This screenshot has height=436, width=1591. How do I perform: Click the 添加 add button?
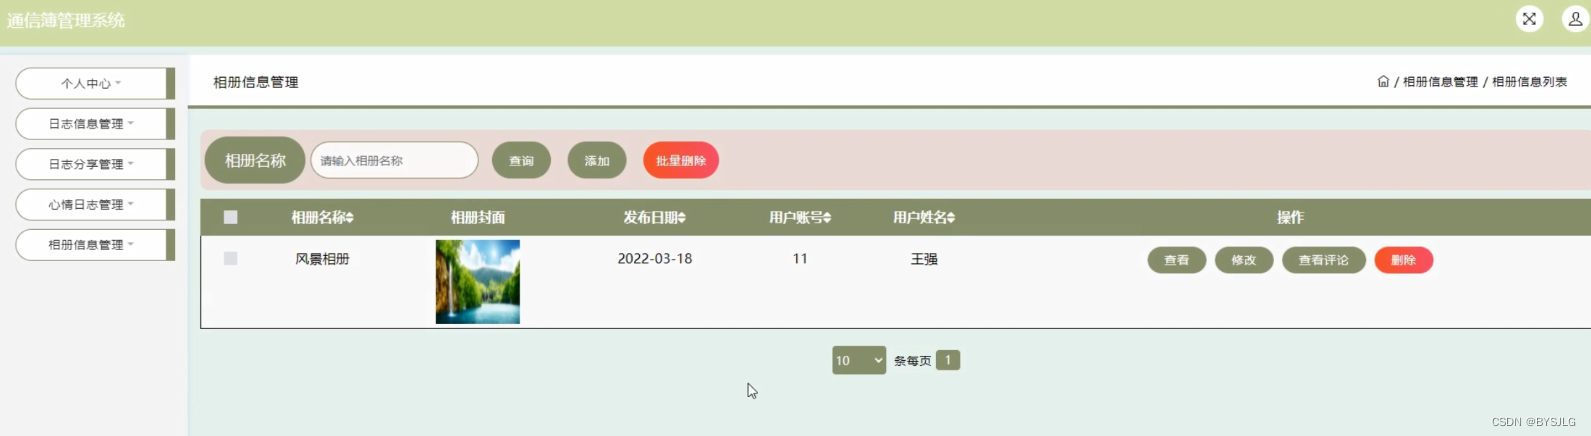[x=597, y=160]
